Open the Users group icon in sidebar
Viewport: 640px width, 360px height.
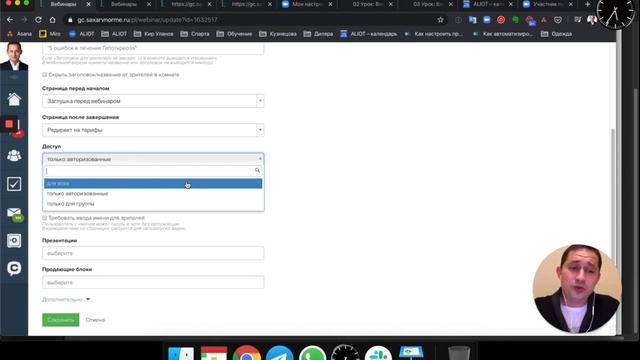click(14, 156)
